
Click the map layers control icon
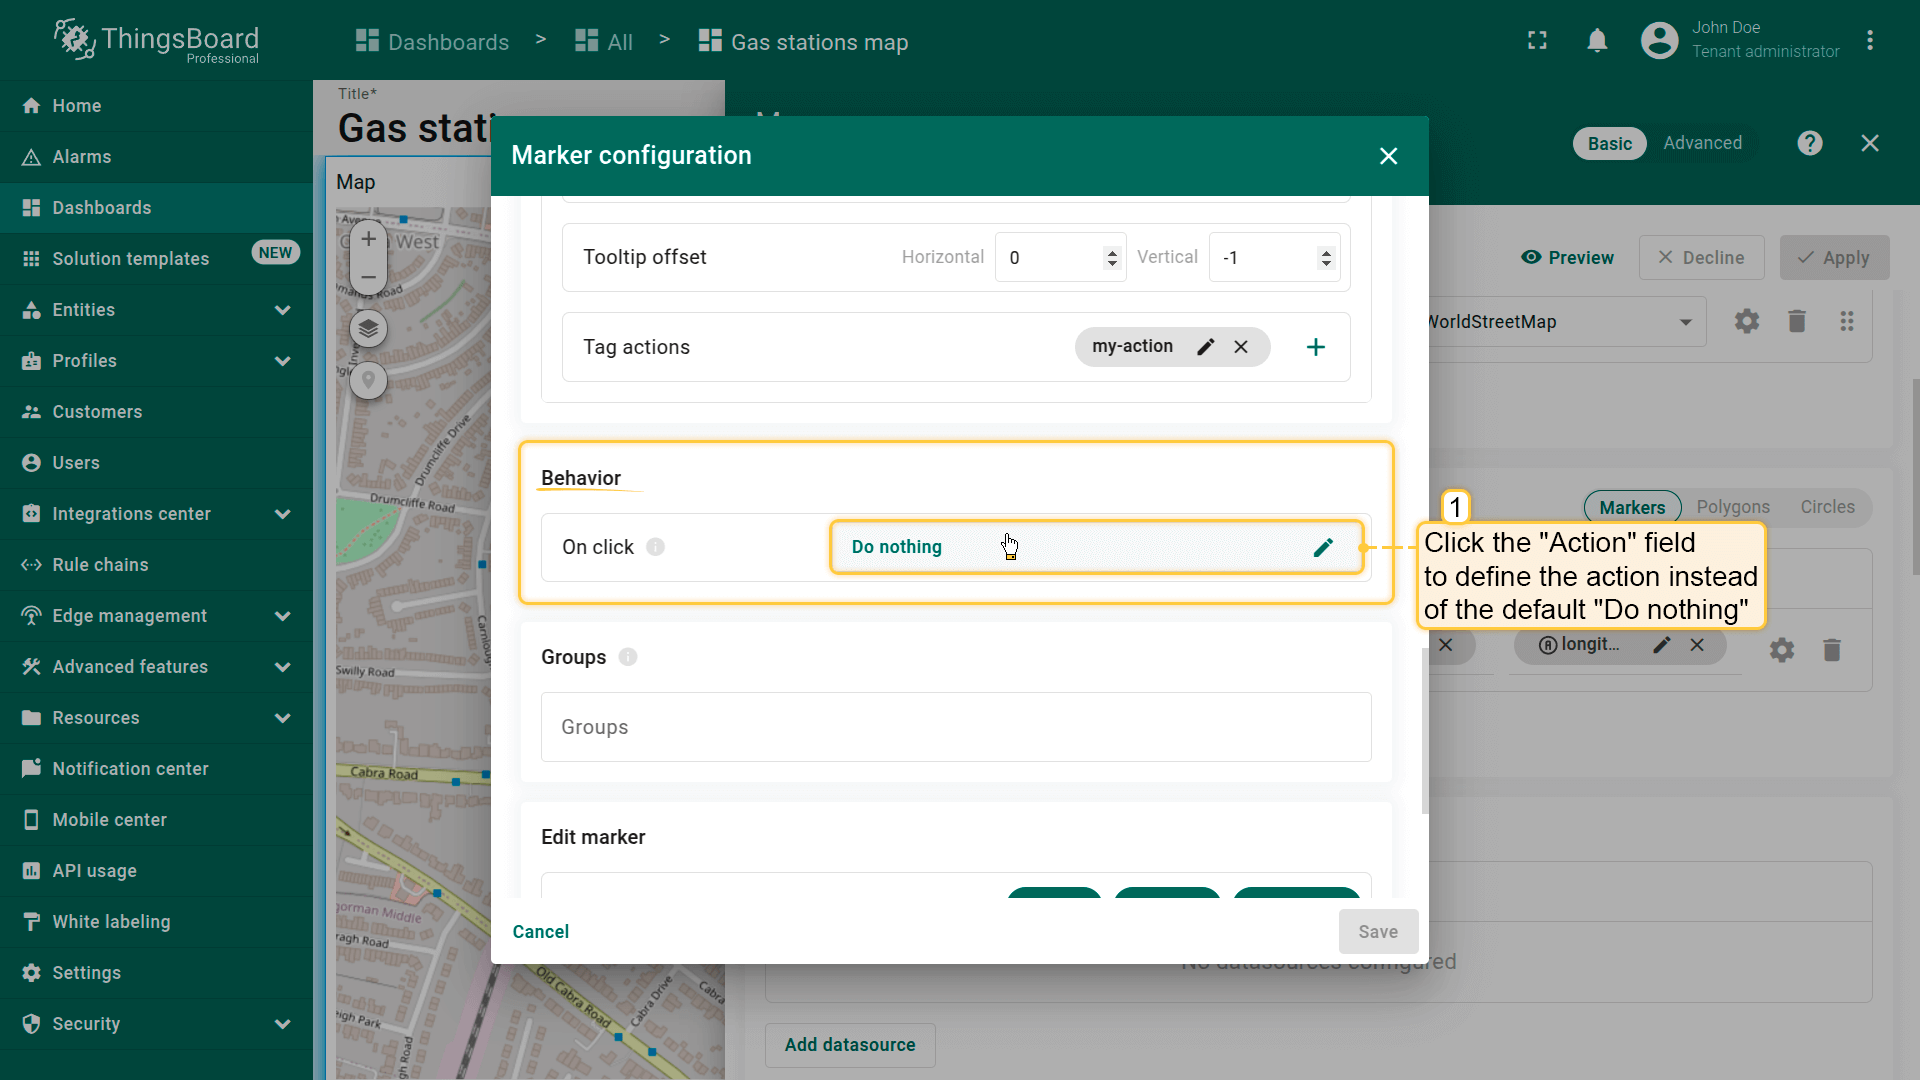click(368, 328)
